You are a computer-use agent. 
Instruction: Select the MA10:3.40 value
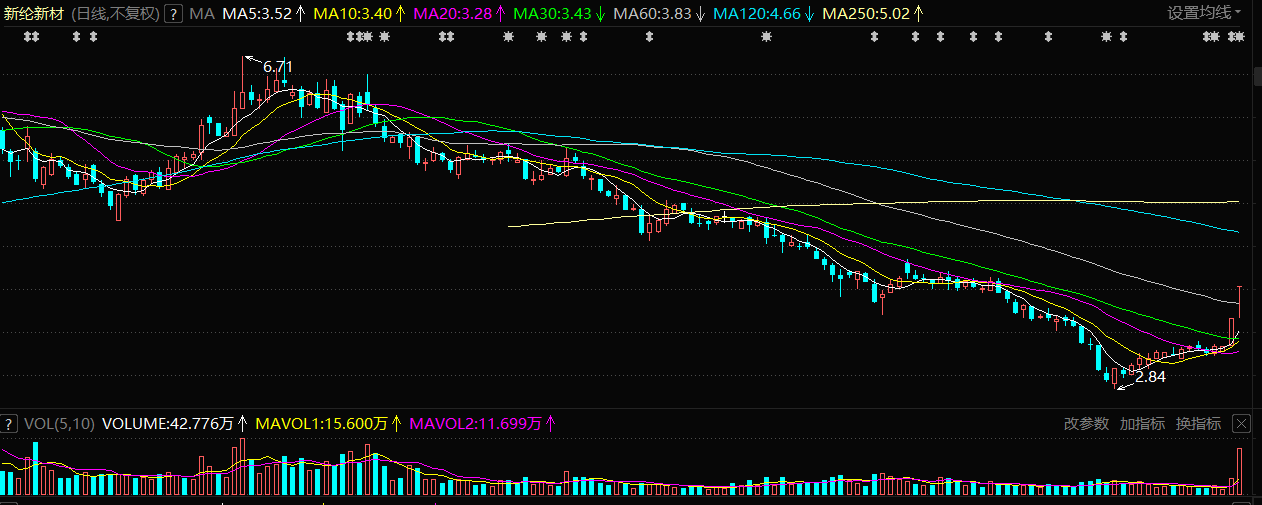351,14
